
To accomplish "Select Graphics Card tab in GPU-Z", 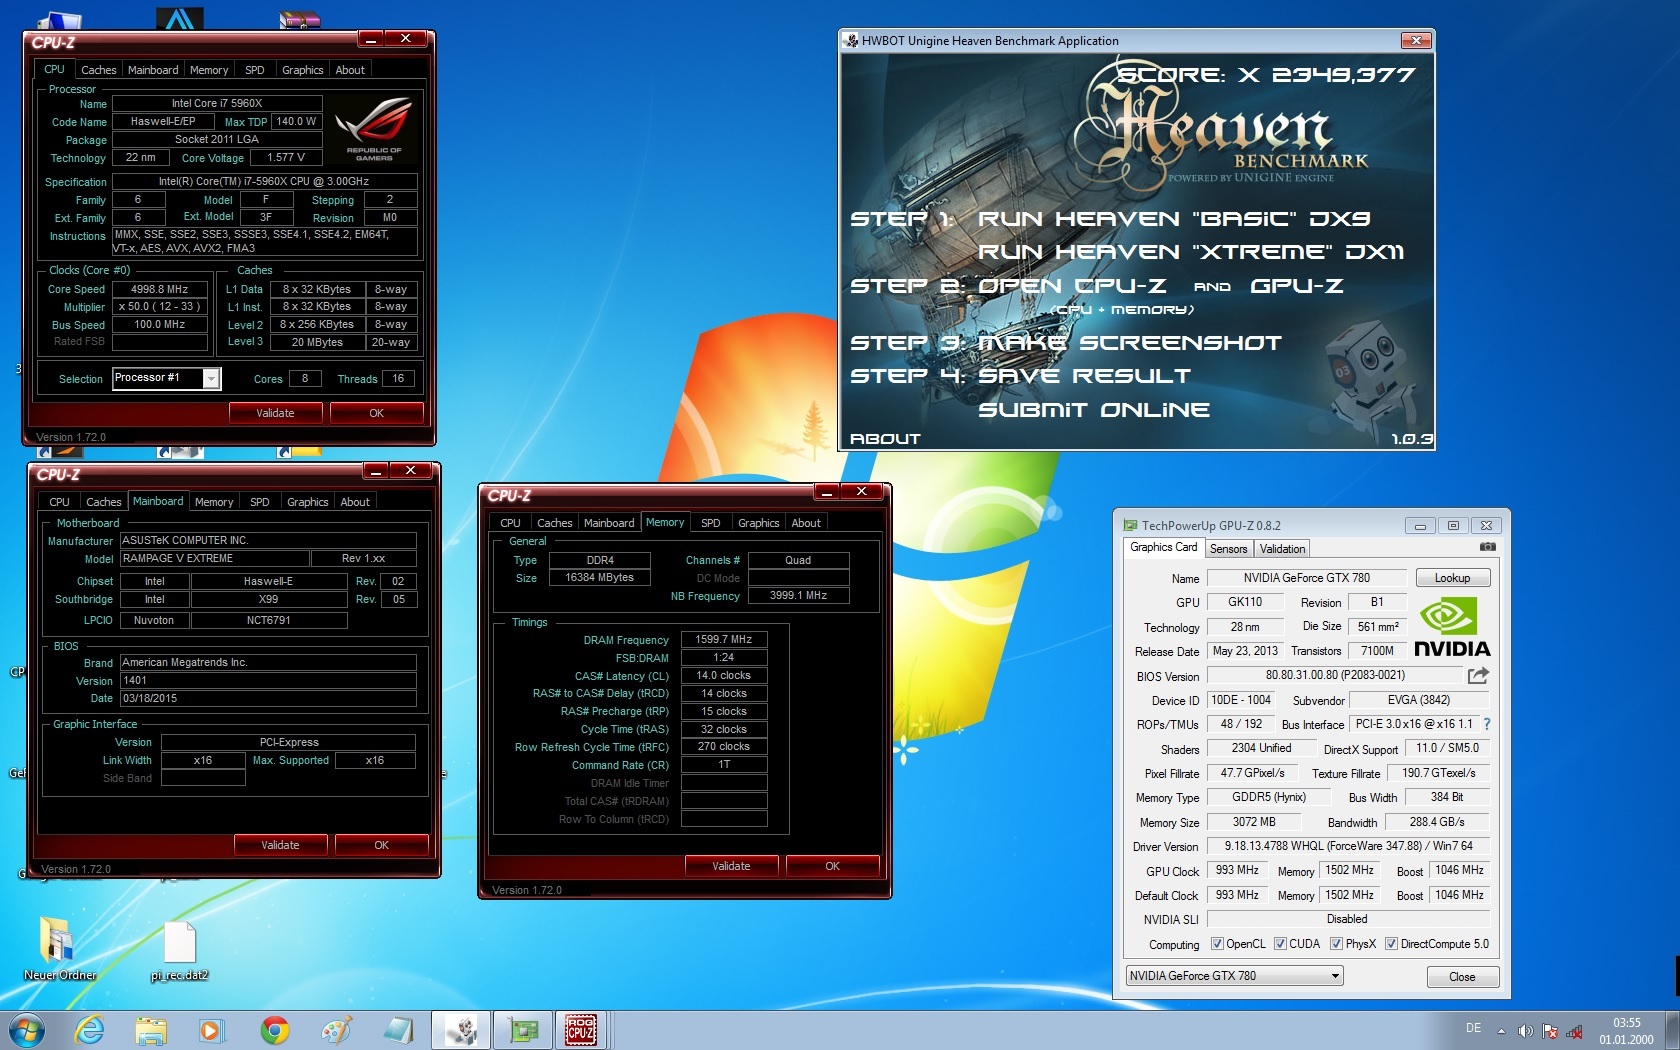I will point(1163,547).
